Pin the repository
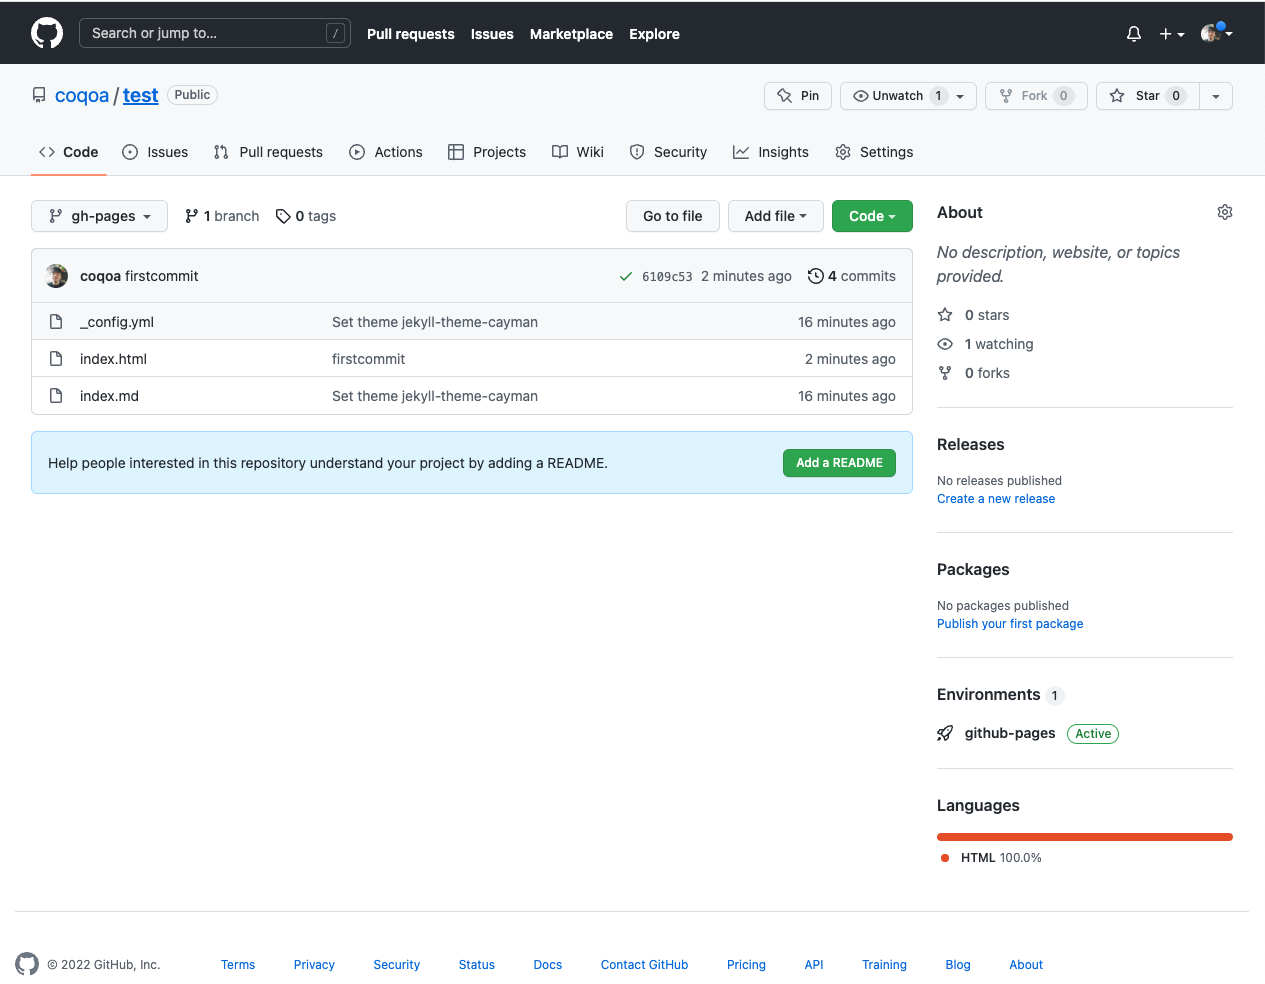The height and width of the screenshot is (984, 1265). (x=798, y=96)
